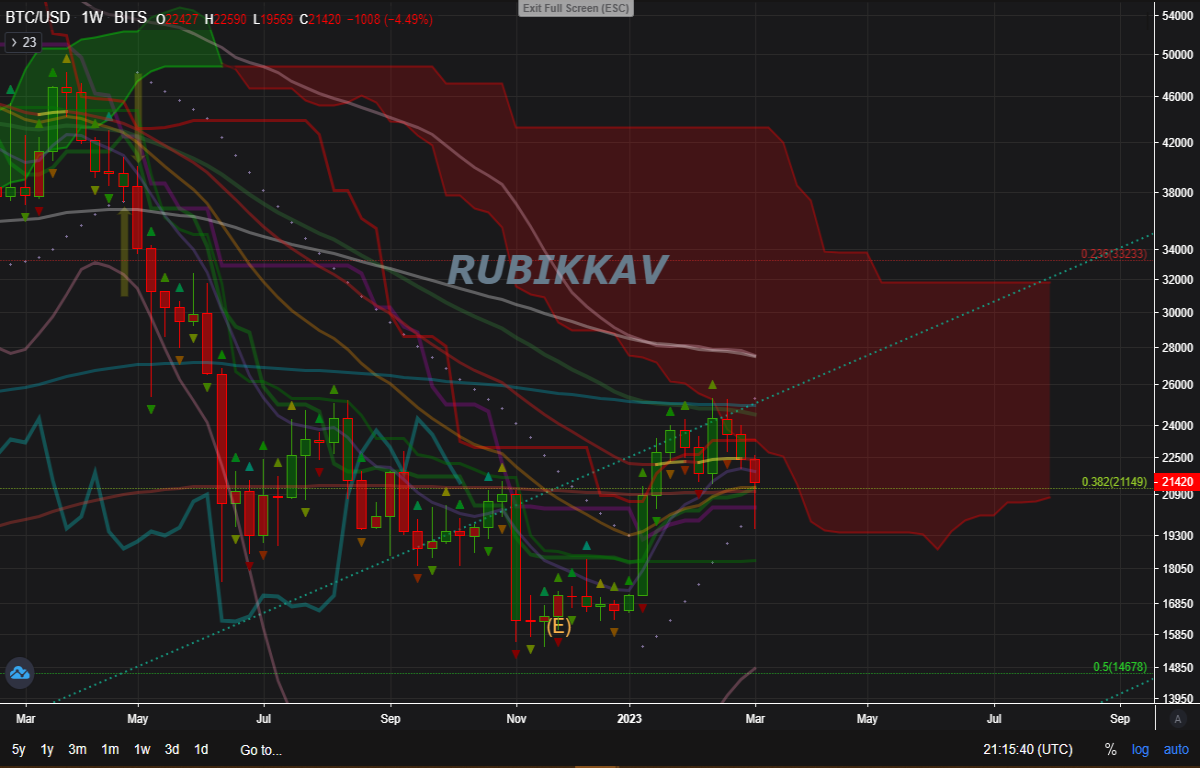The image size is (1200, 768).
Task: Click the close value C21420 in legend
Action: coord(318,19)
